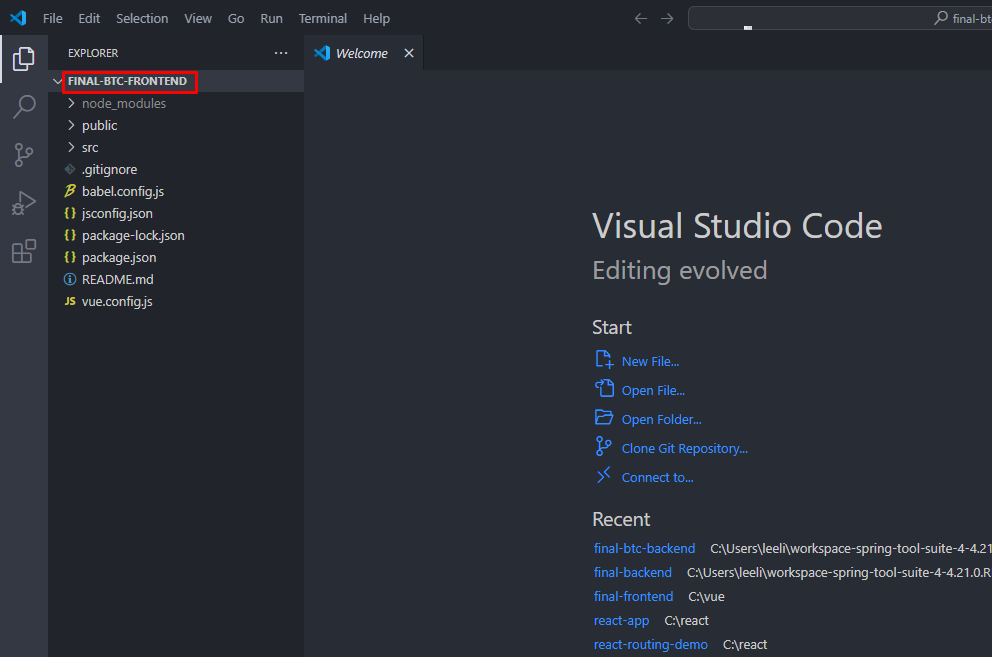Screen dimensions: 992x657
Task: Open recent project final-btc-backend
Action: pos(644,548)
